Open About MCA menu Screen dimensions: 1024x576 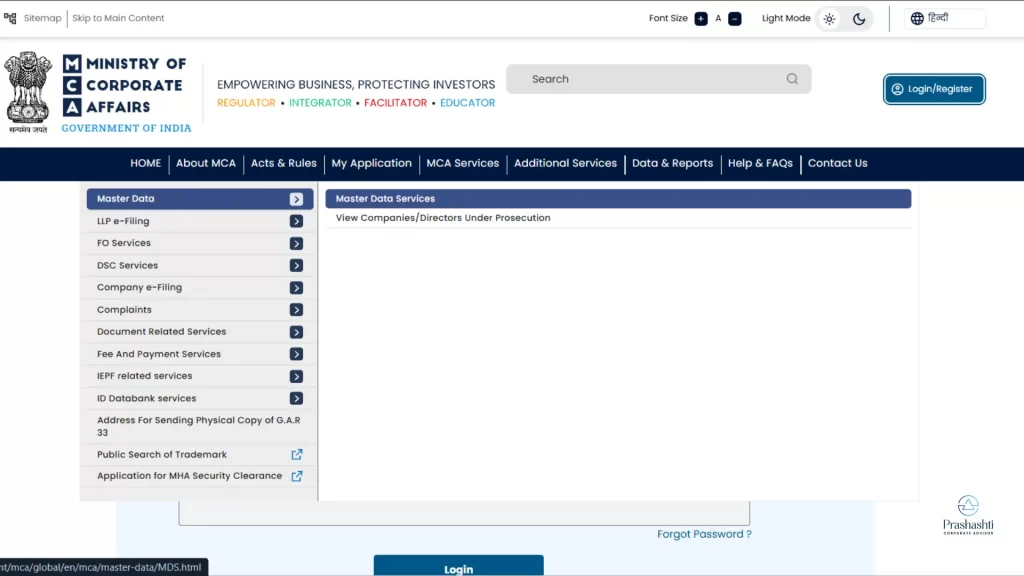(206, 163)
